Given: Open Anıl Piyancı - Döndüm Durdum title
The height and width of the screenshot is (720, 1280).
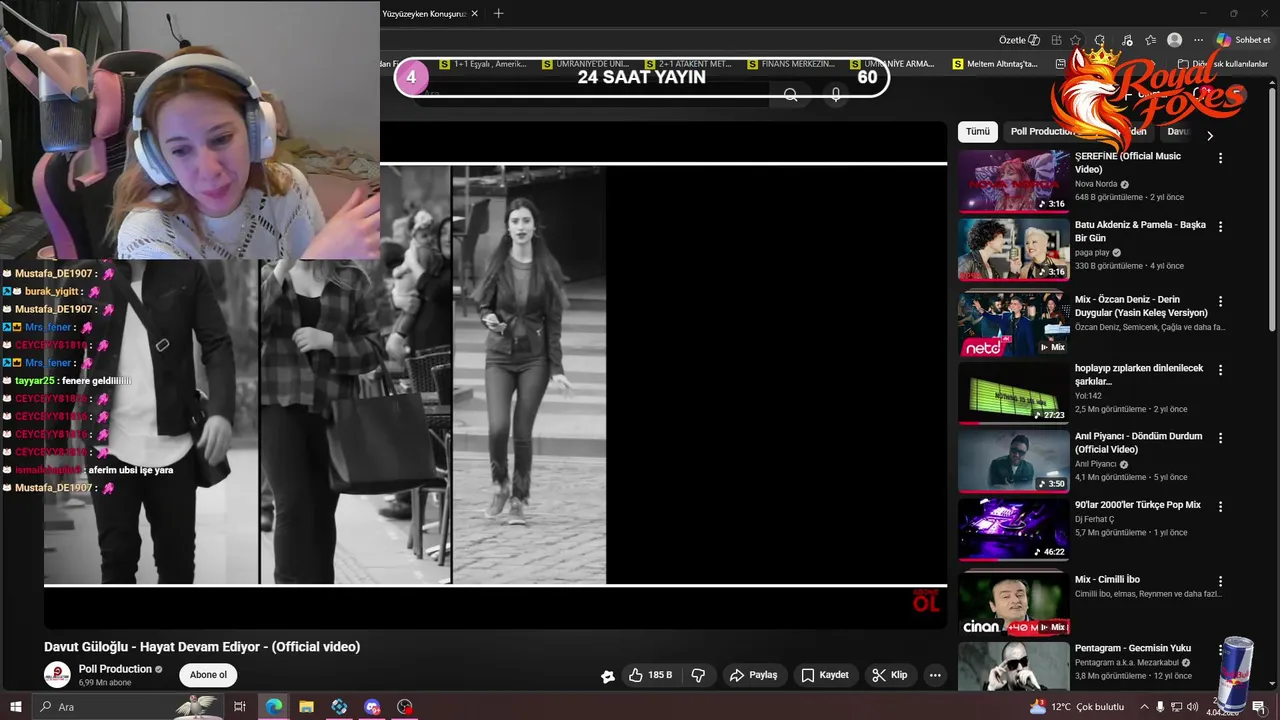Looking at the screenshot, I should coord(1138,443).
